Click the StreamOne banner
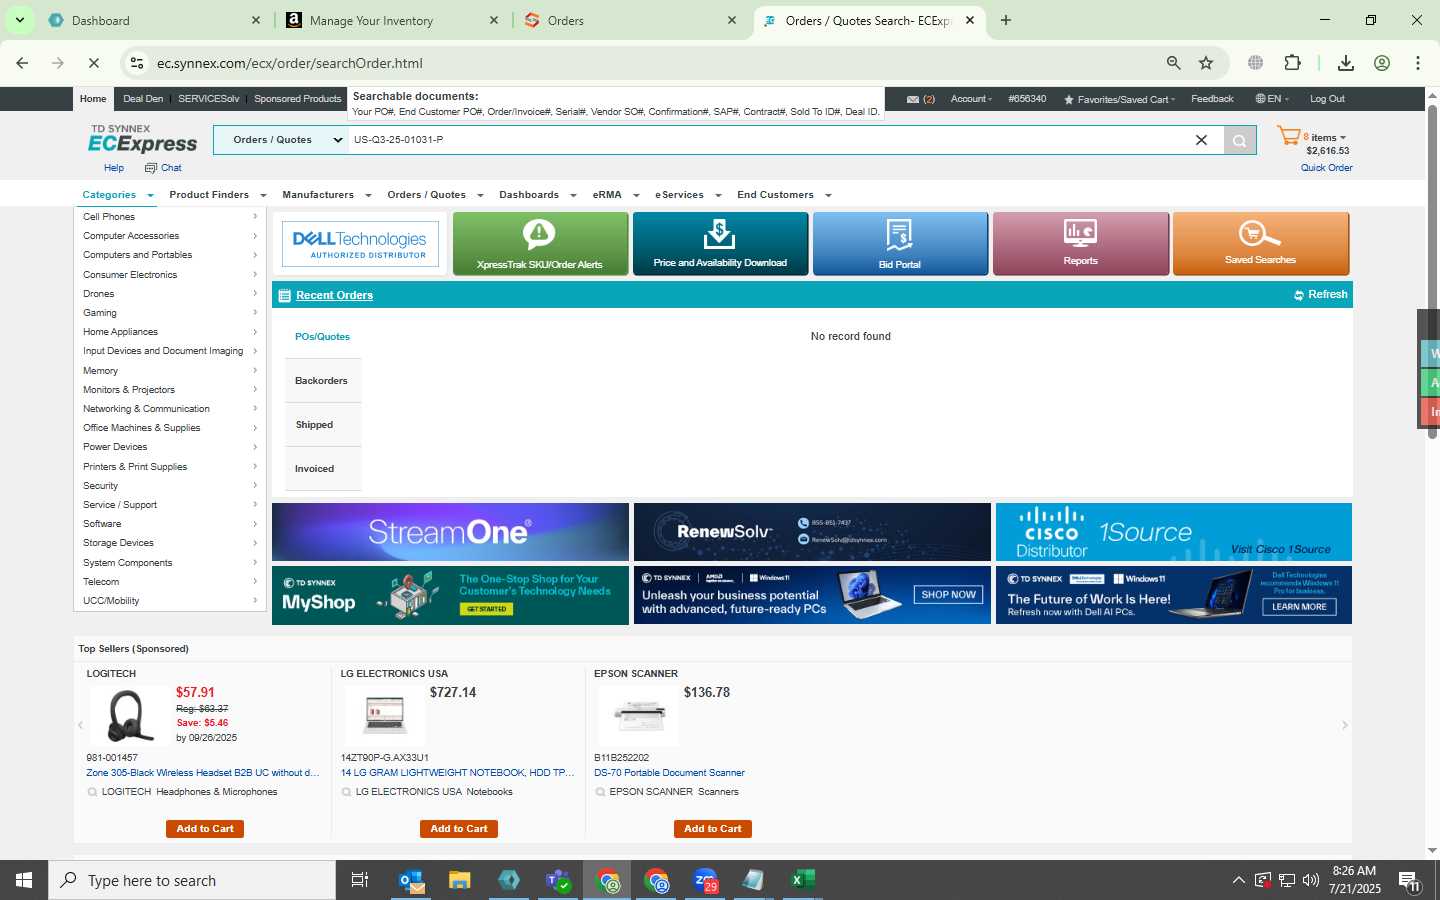This screenshot has height=900, width=1440. (x=450, y=532)
